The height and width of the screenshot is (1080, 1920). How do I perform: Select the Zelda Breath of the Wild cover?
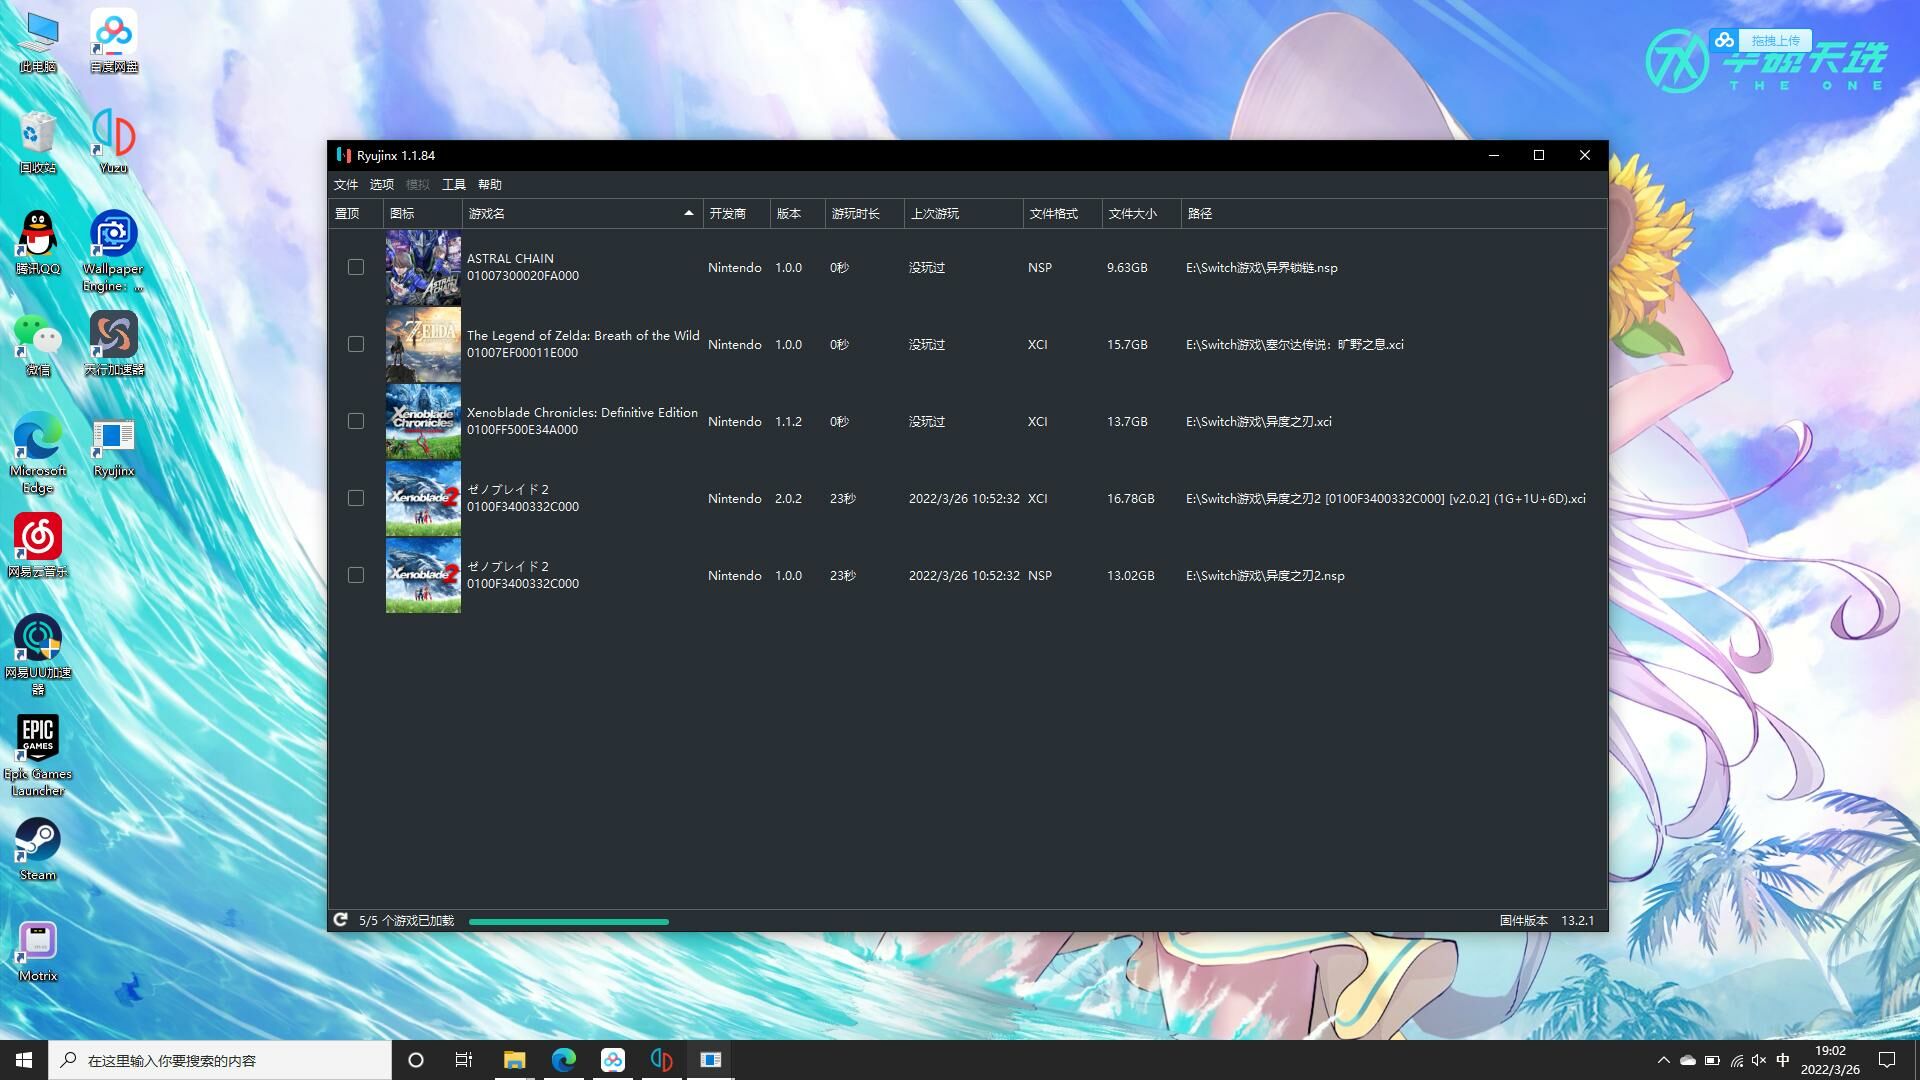[x=423, y=344]
